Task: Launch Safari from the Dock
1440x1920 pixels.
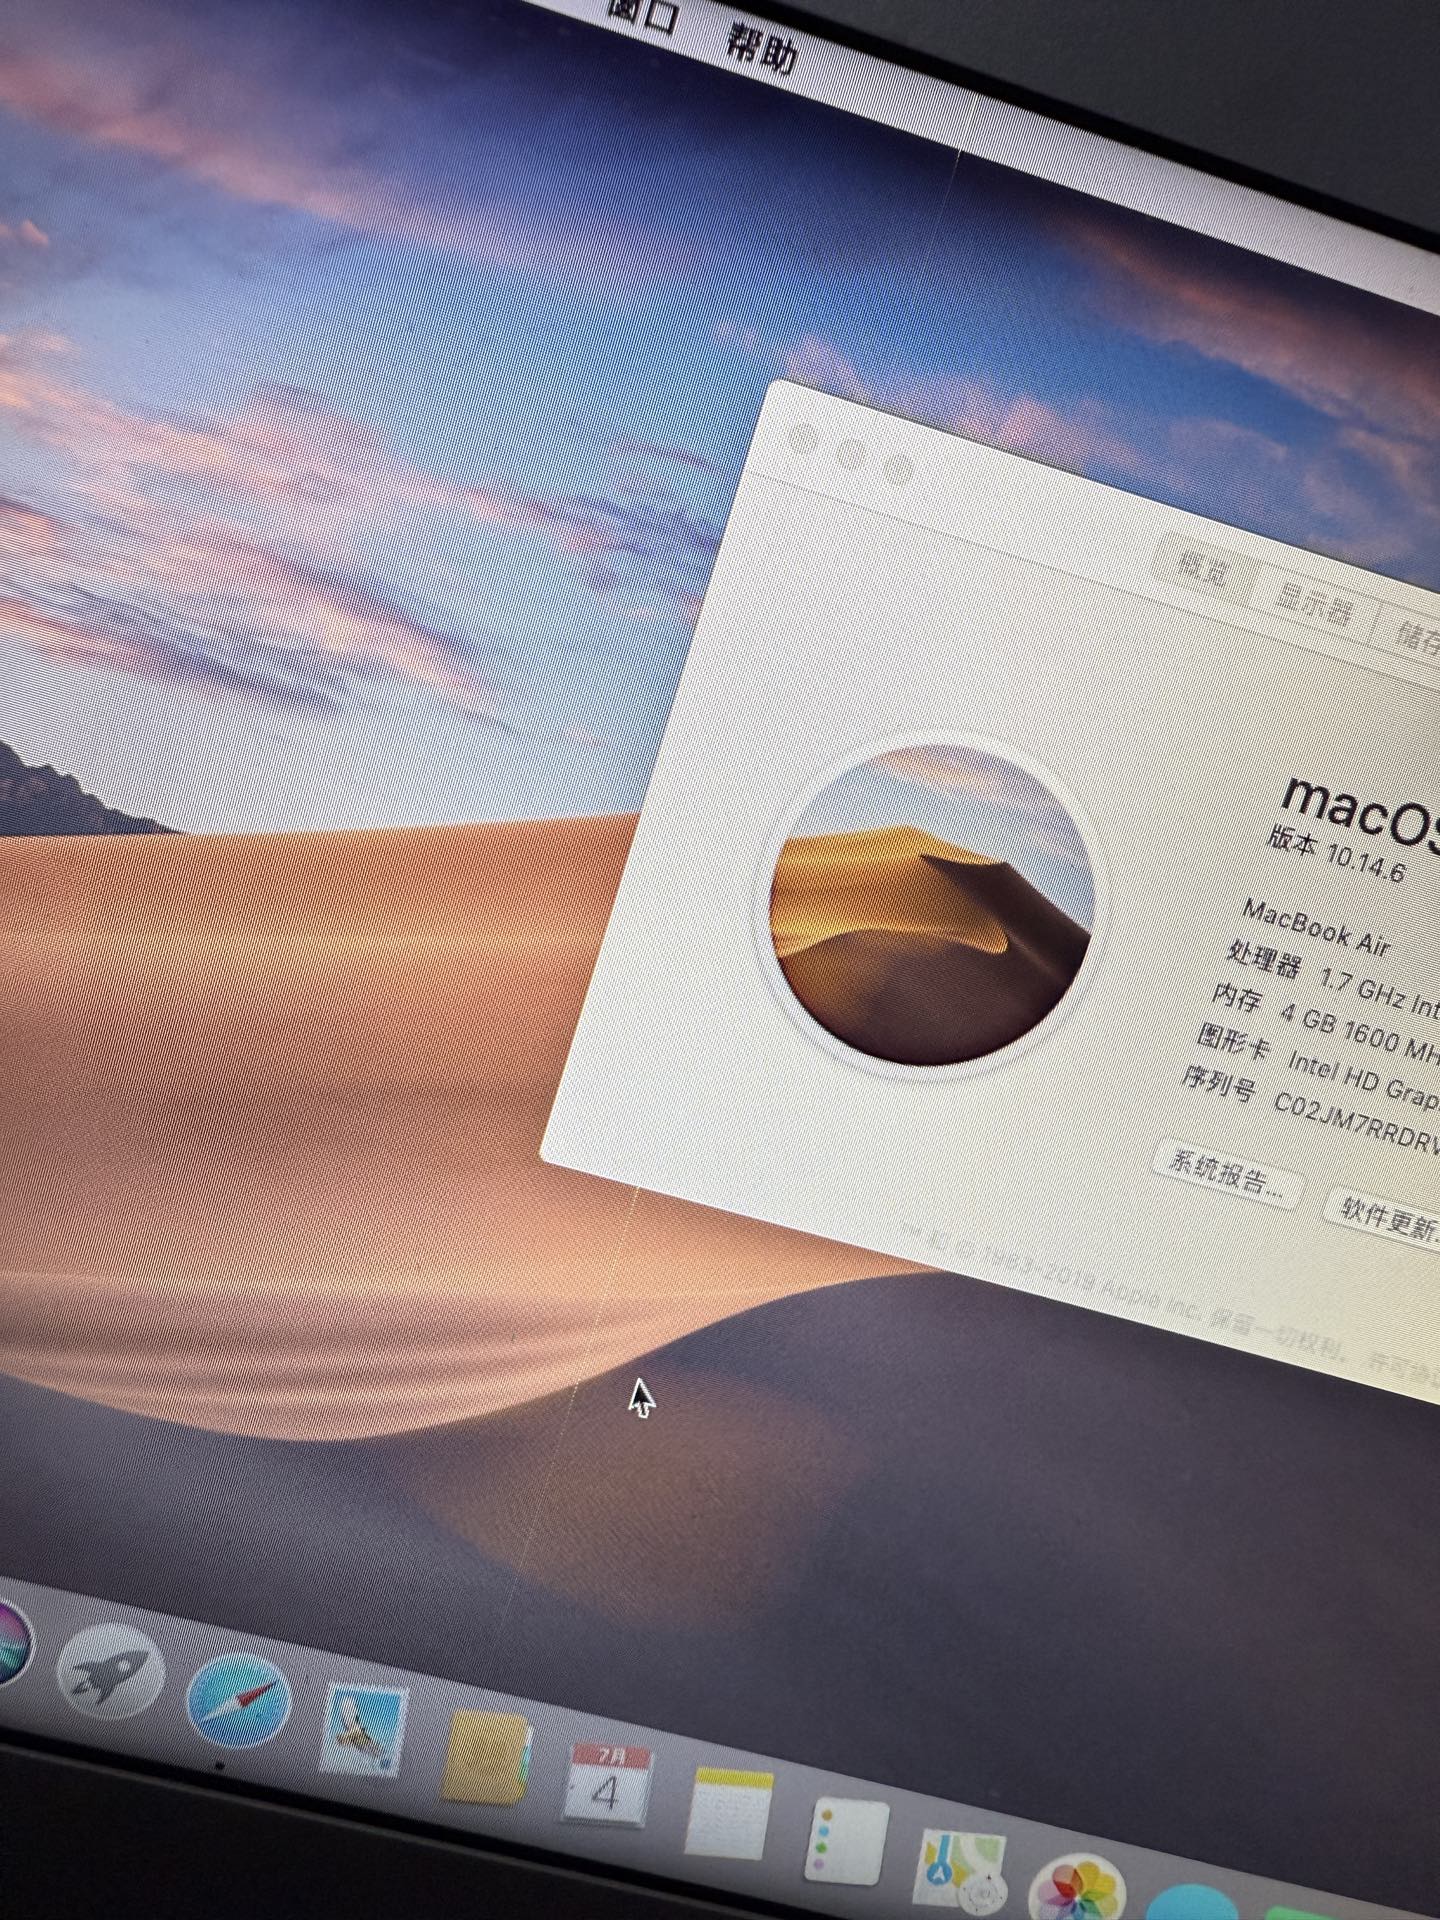Action: tap(239, 1700)
